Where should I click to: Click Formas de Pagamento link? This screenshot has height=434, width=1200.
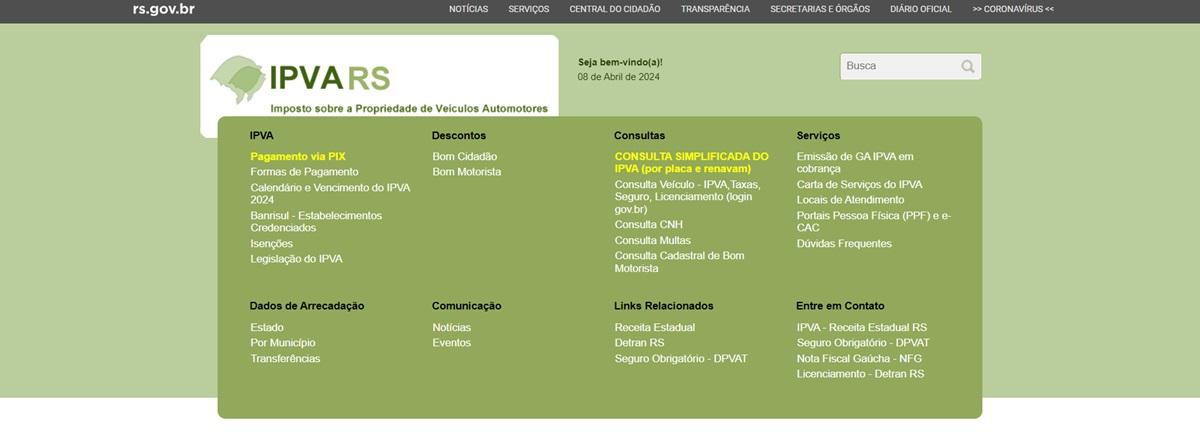pos(304,172)
